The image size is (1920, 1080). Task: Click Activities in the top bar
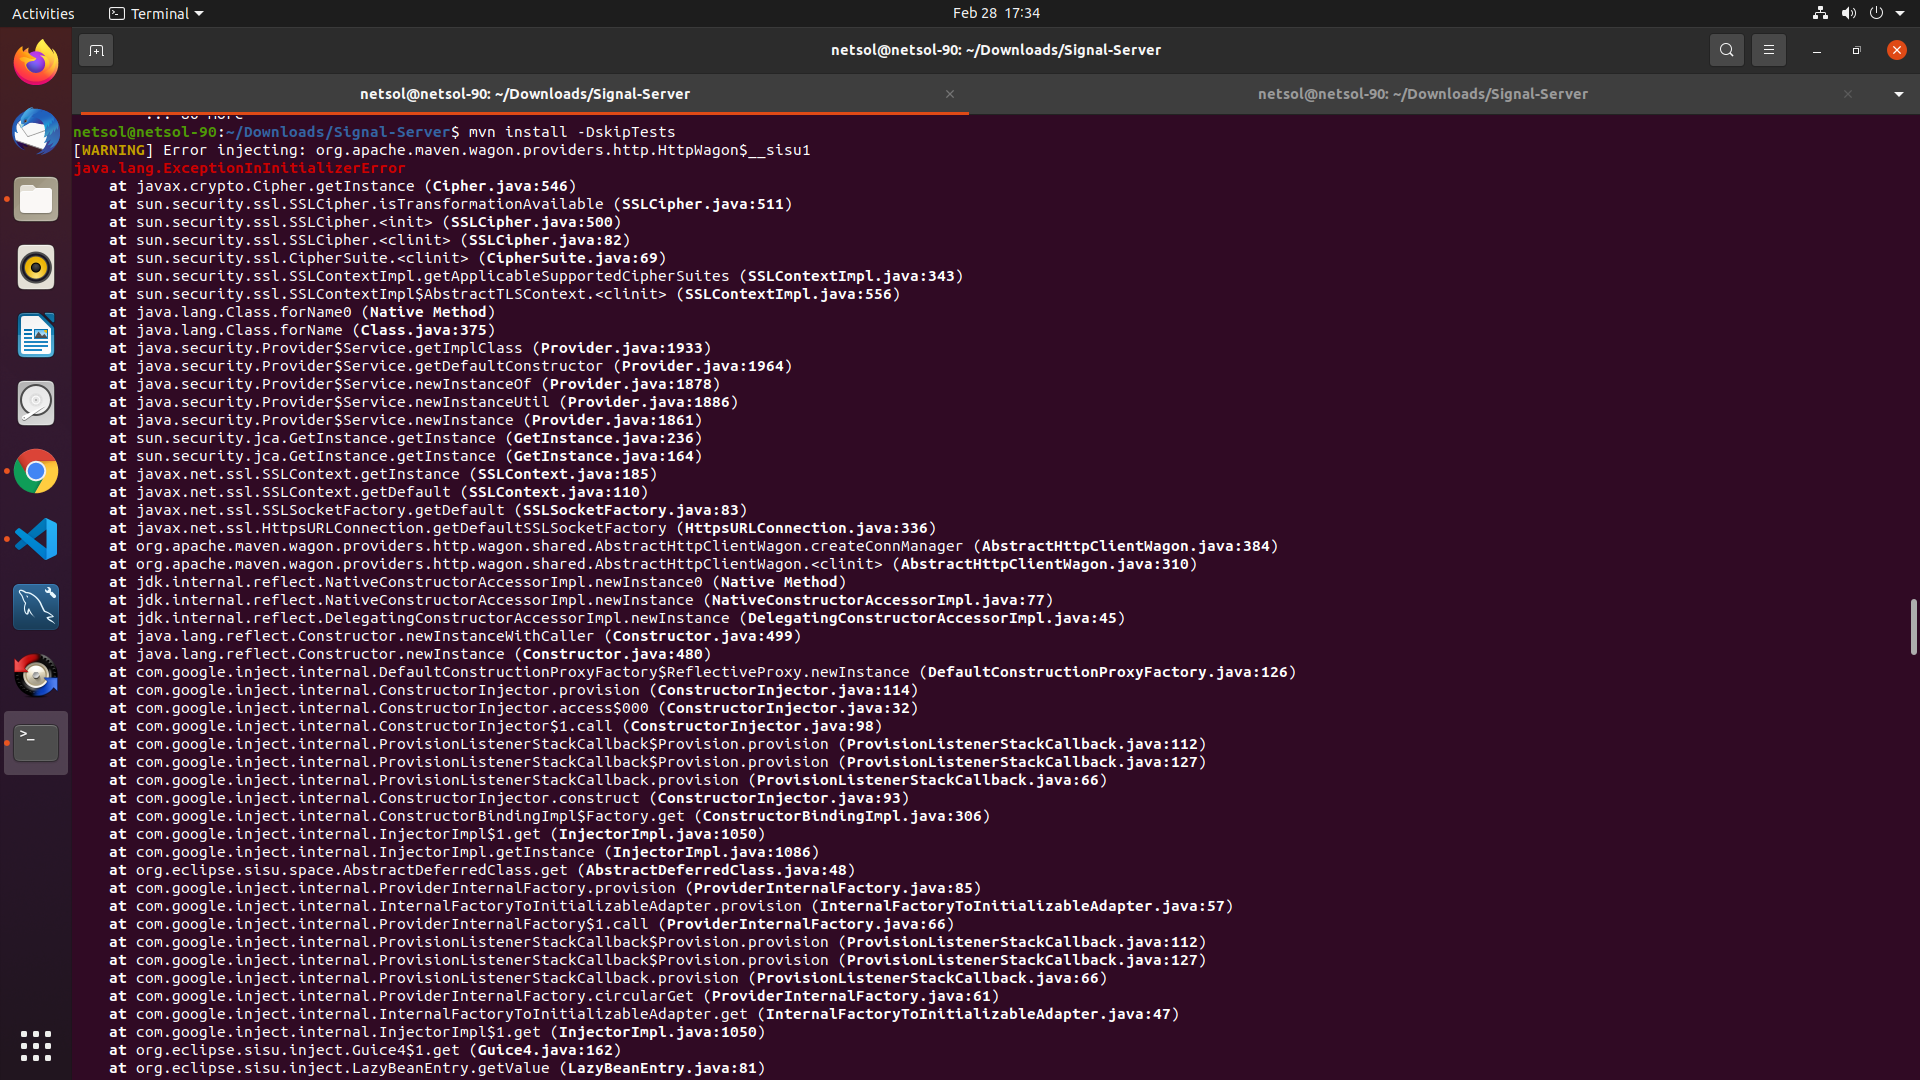click(x=43, y=13)
